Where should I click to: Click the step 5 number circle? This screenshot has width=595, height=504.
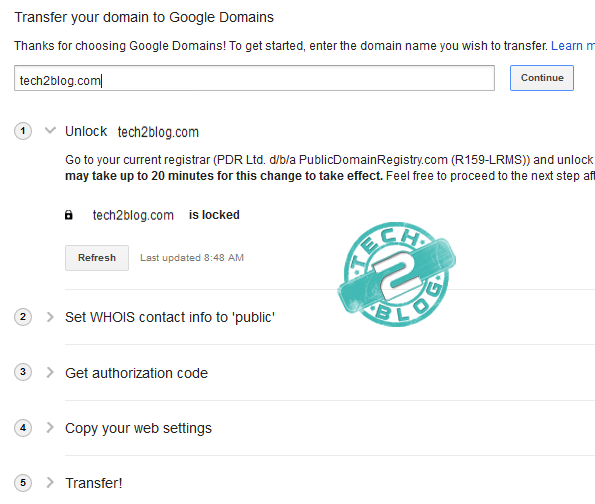point(23,483)
